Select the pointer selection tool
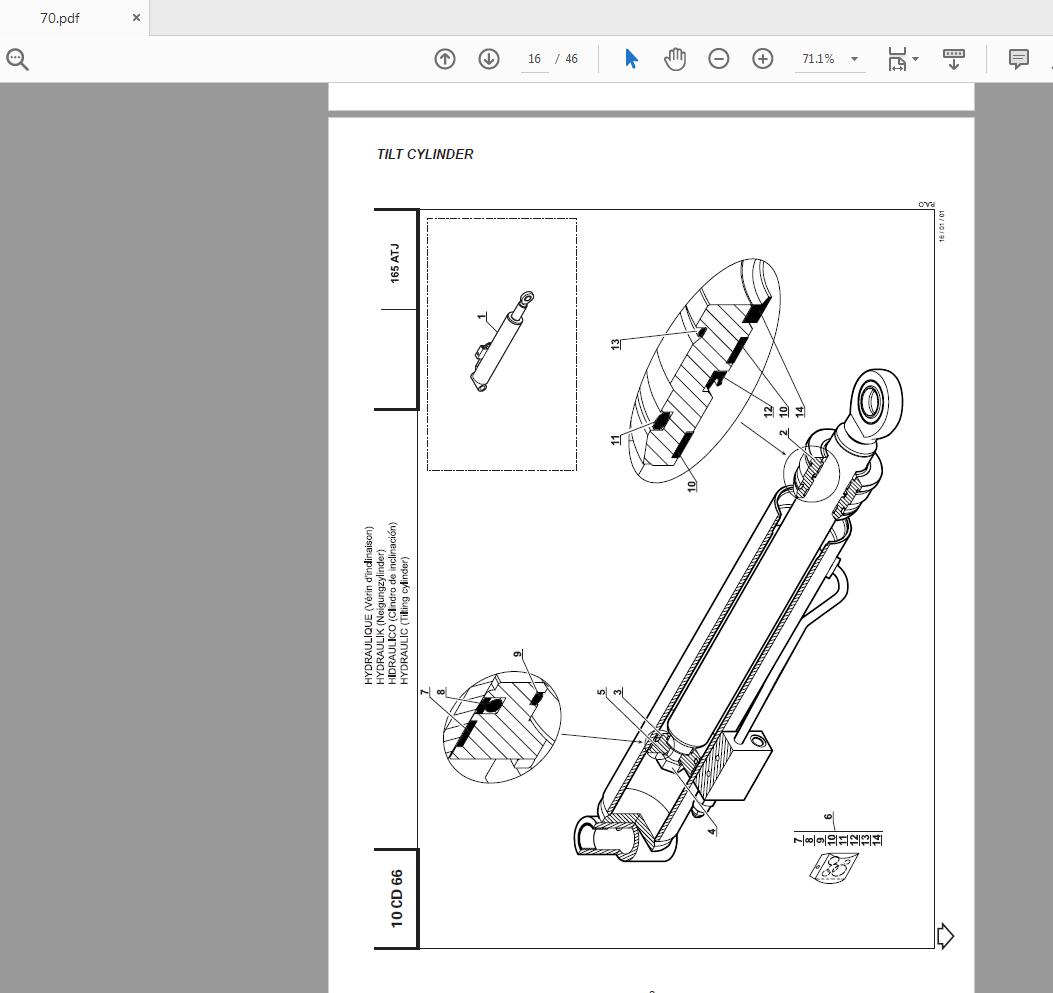 [631, 59]
